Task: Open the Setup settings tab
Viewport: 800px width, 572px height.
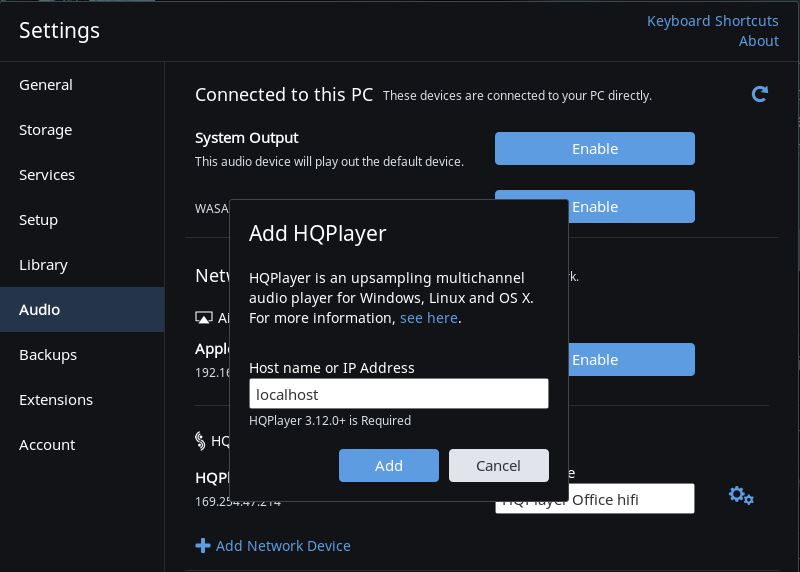Action: [x=82, y=219]
